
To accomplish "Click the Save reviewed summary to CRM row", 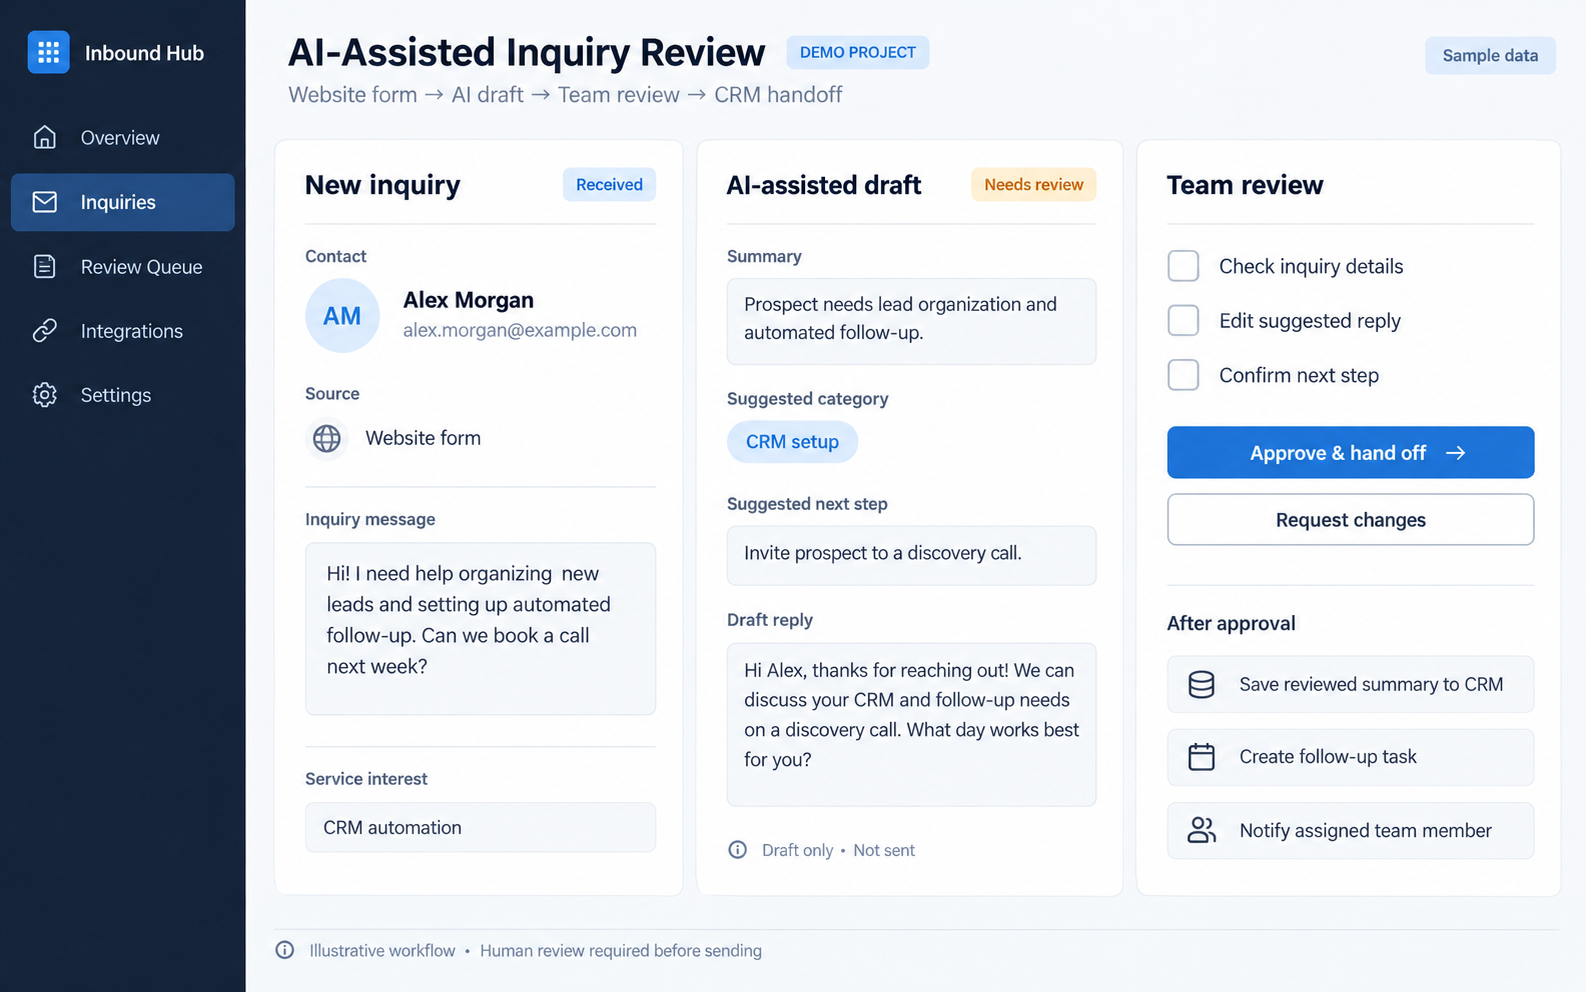I will pyautogui.click(x=1350, y=684).
